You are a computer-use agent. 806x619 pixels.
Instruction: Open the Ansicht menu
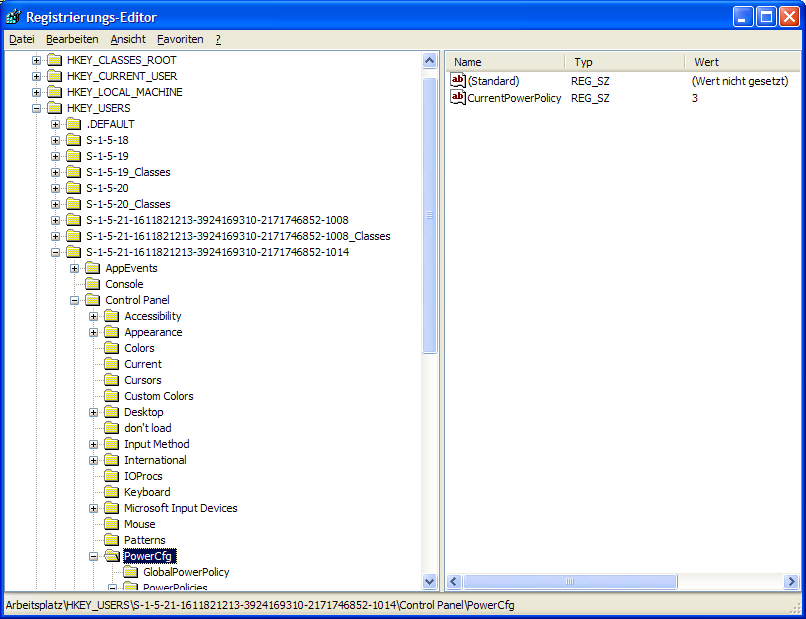(x=128, y=40)
